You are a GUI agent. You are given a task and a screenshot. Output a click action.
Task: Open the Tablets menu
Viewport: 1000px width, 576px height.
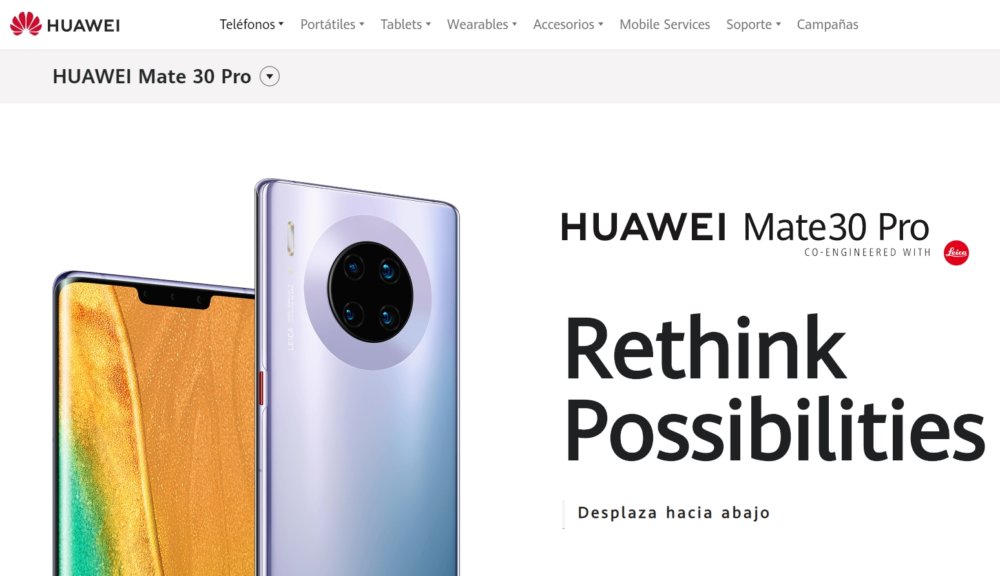coord(406,24)
